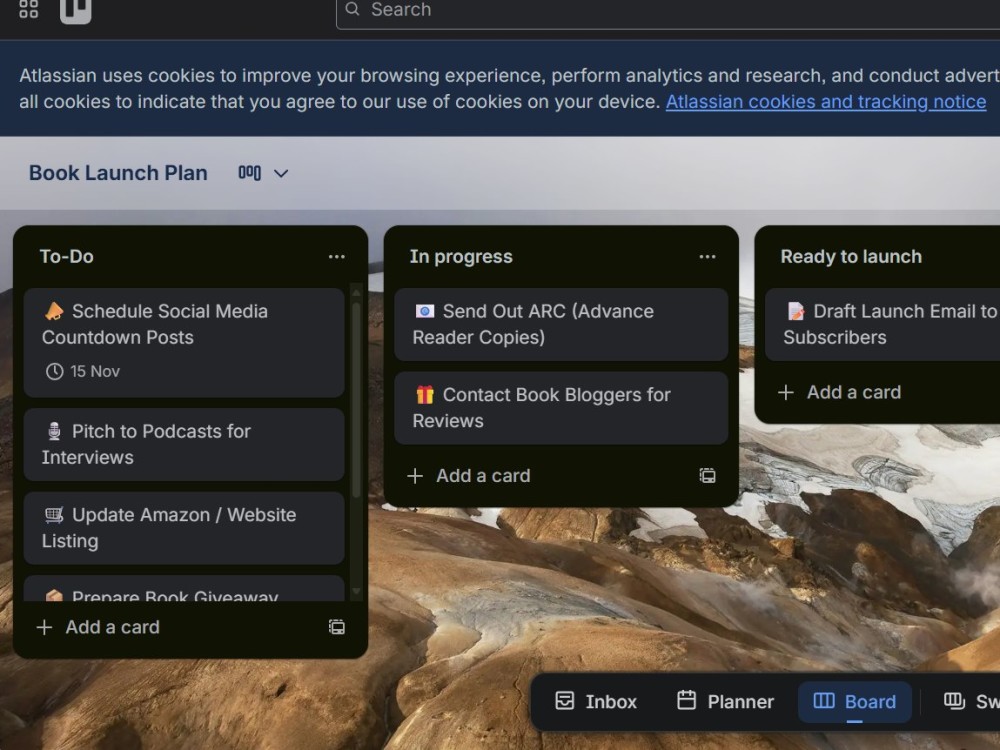Add a card to To-Do list
This screenshot has width=1000, height=750.
[98, 628]
